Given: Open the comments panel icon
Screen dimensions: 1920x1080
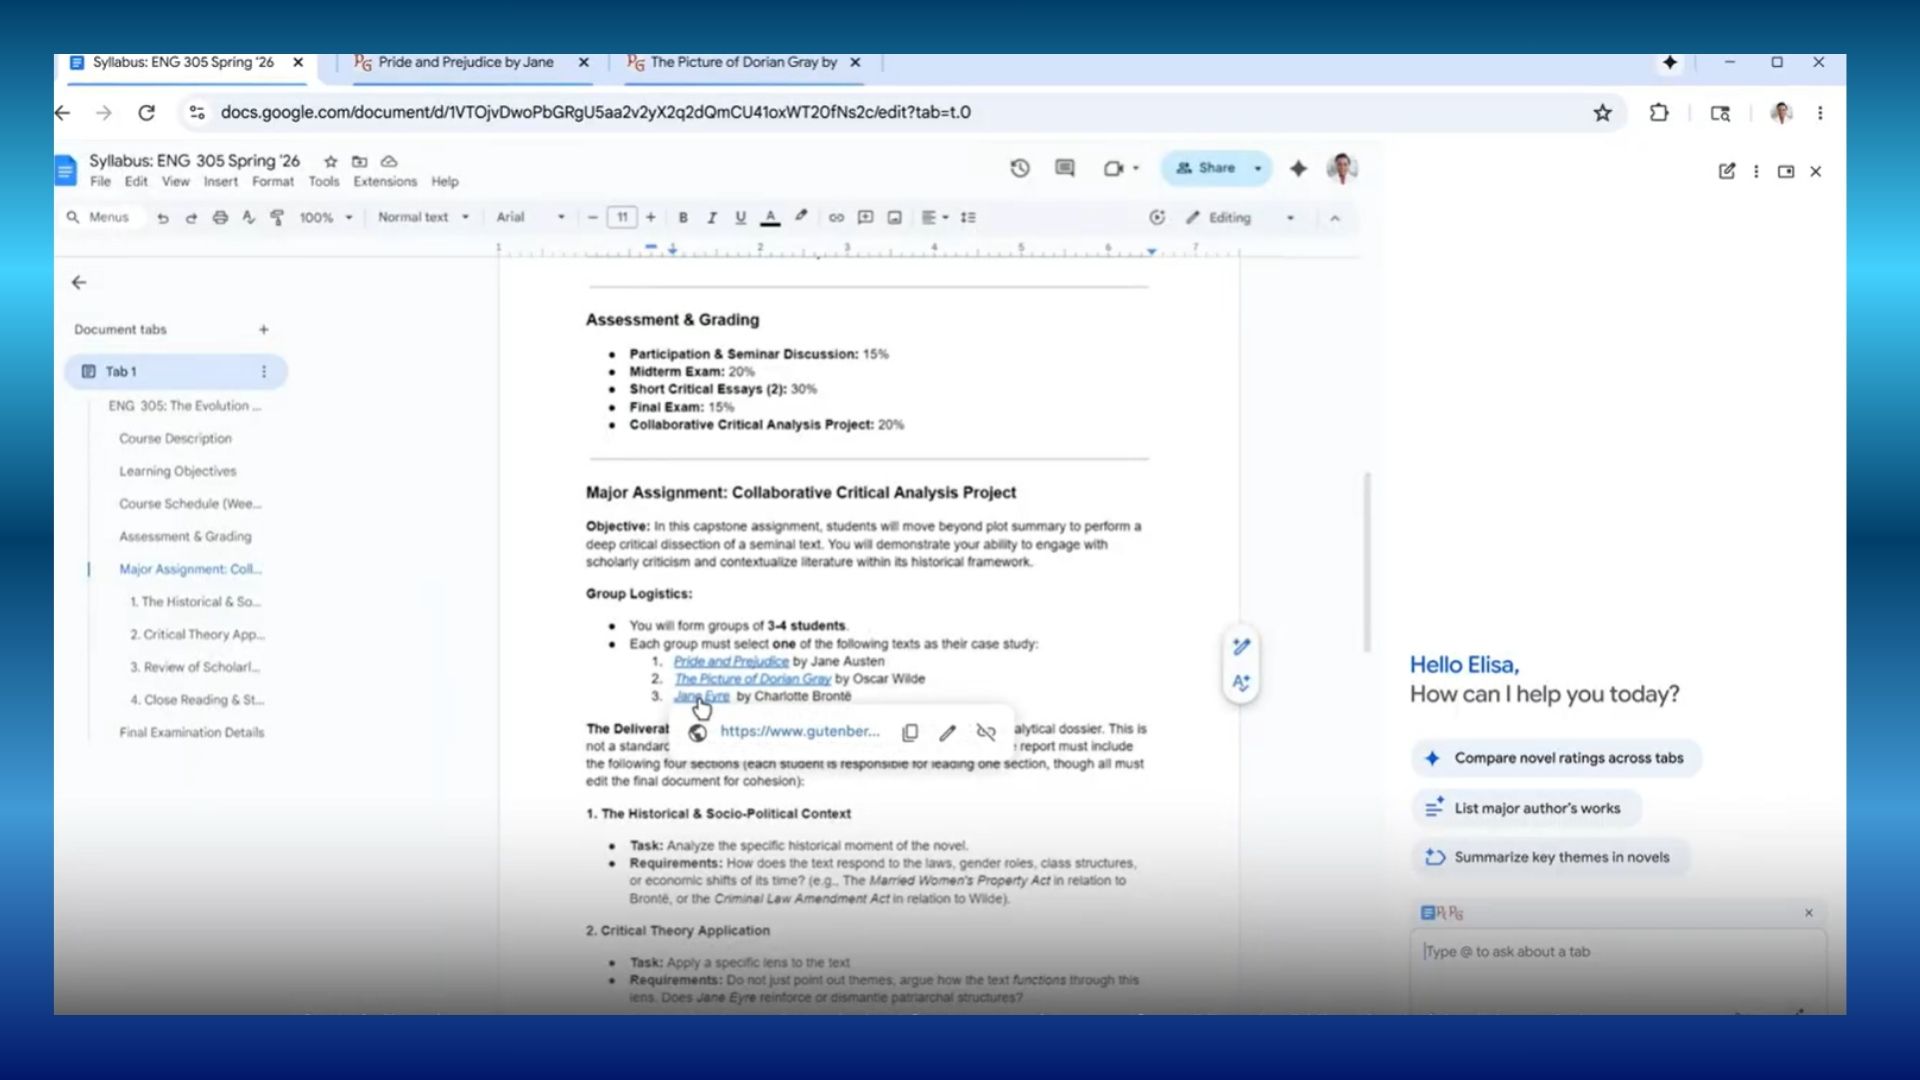Looking at the screenshot, I should (1065, 168).
